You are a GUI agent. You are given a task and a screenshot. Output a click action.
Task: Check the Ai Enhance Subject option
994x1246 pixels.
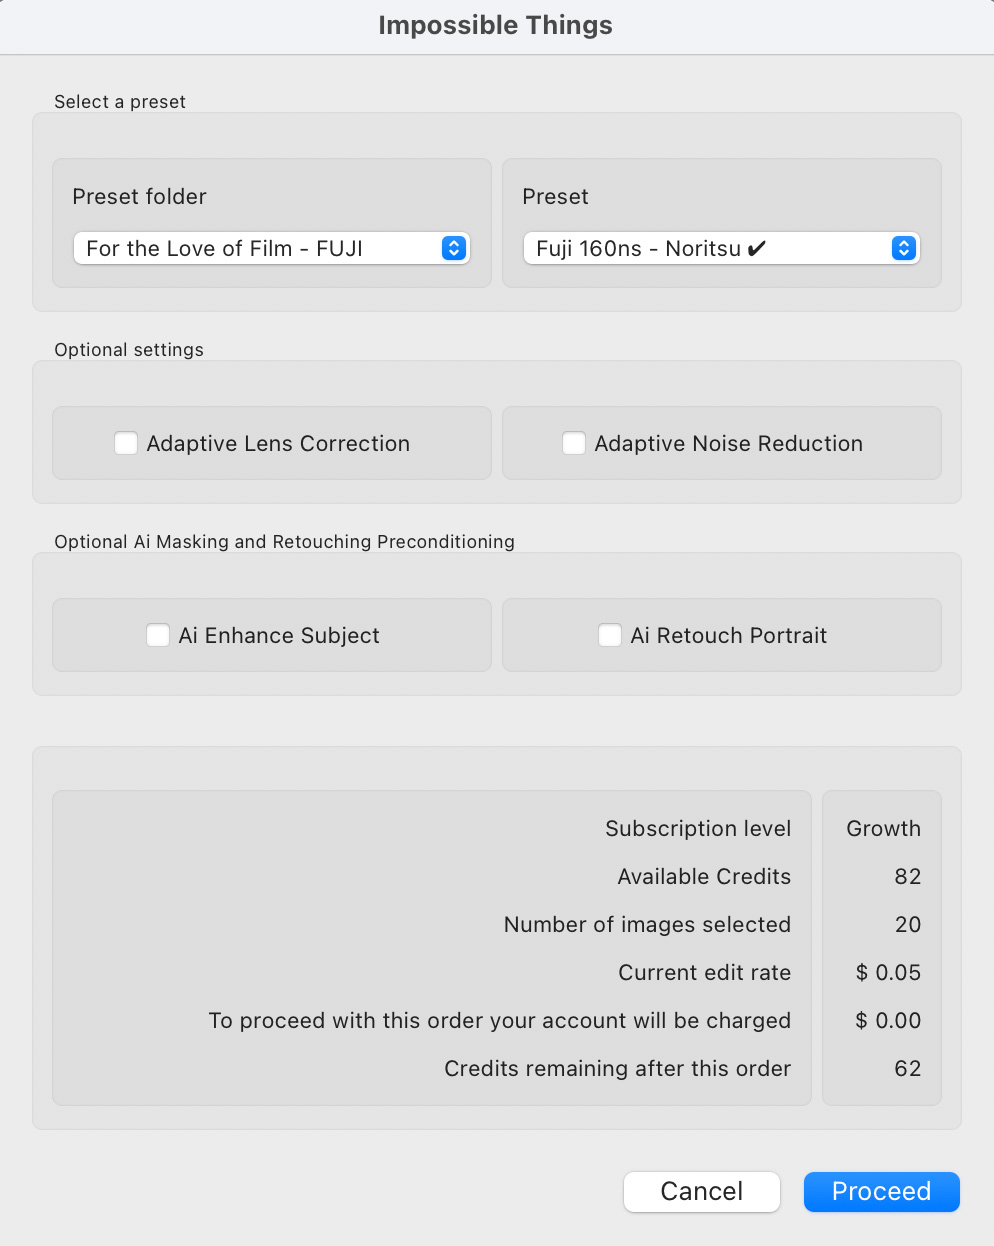pyautogui.click(x=158, y=635)
